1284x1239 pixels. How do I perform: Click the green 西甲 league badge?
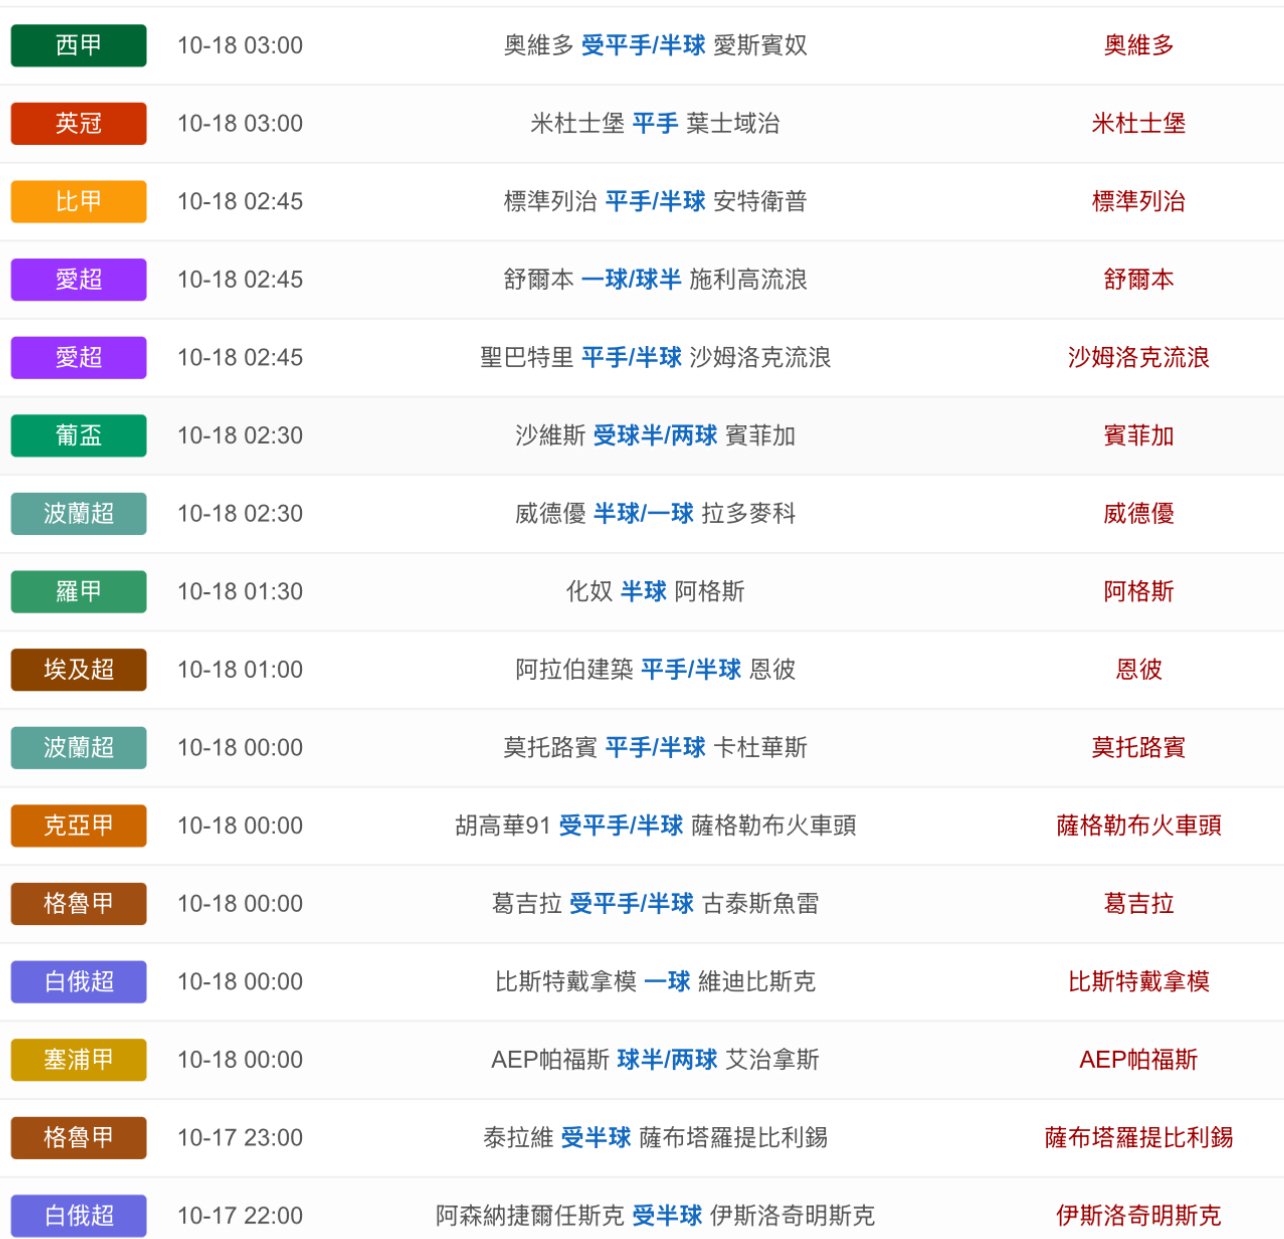[78, 45]
